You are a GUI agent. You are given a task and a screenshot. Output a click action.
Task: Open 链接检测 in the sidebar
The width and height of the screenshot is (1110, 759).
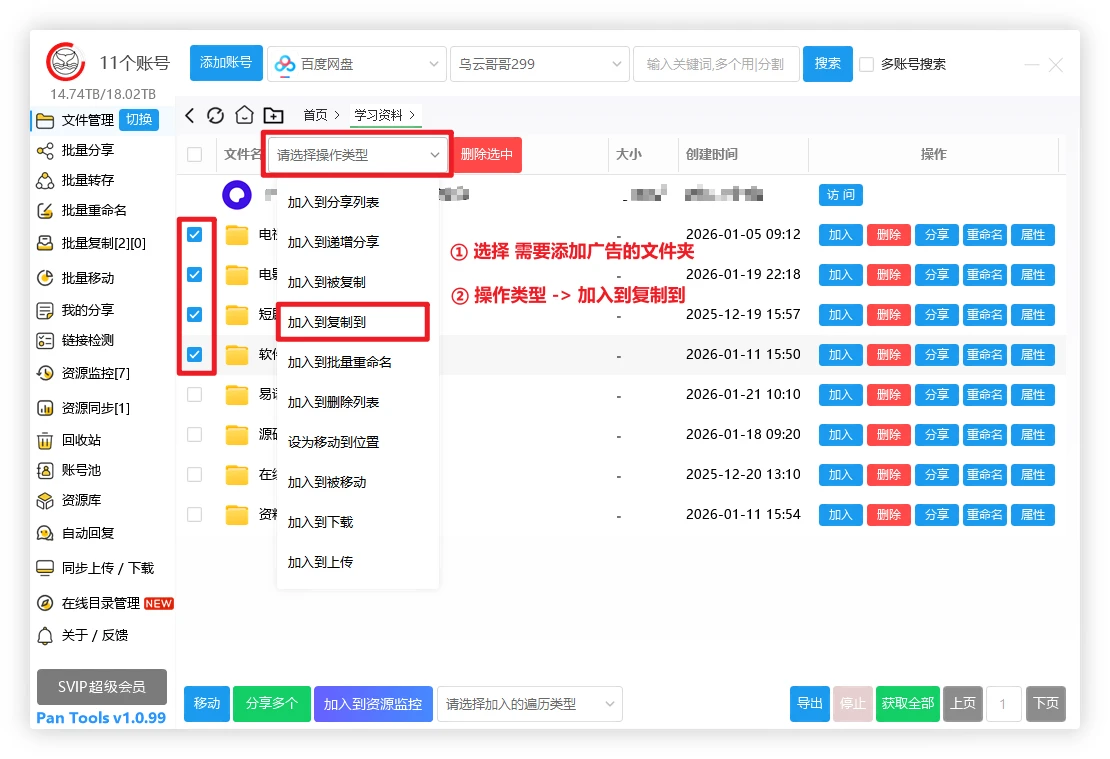87,340
